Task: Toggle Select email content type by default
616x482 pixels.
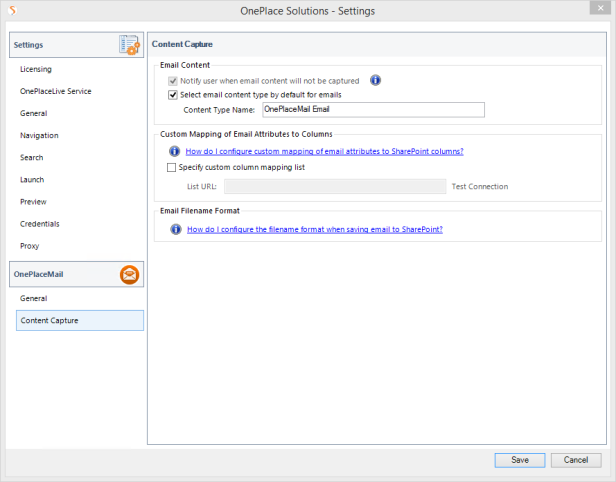Action: click(173, 95)
